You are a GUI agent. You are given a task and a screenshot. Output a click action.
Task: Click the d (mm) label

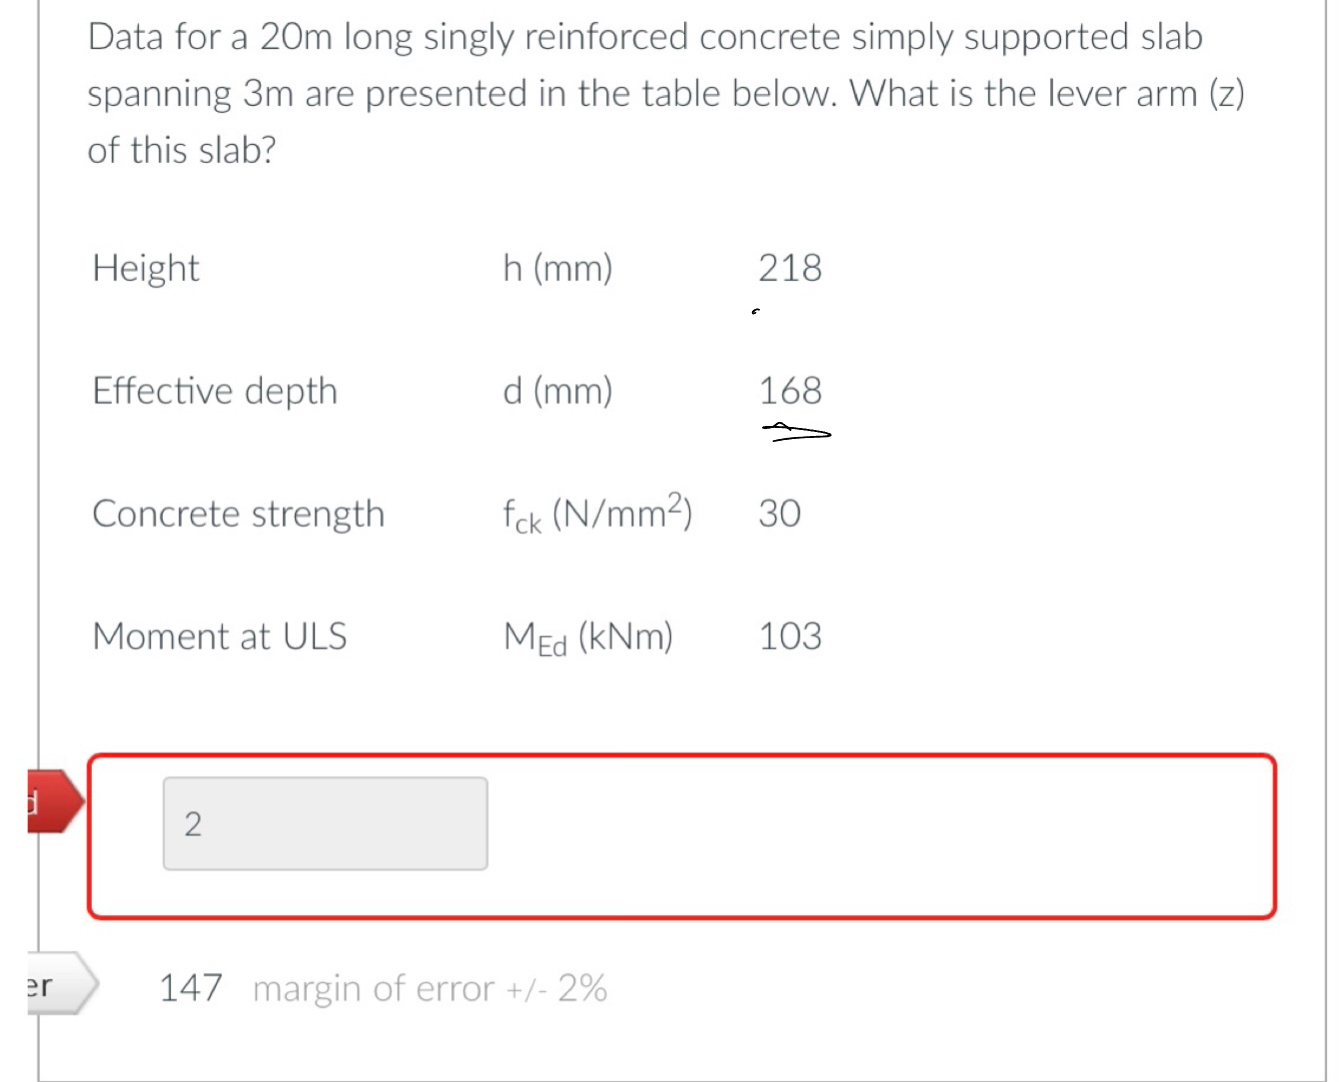pos(558,391)
